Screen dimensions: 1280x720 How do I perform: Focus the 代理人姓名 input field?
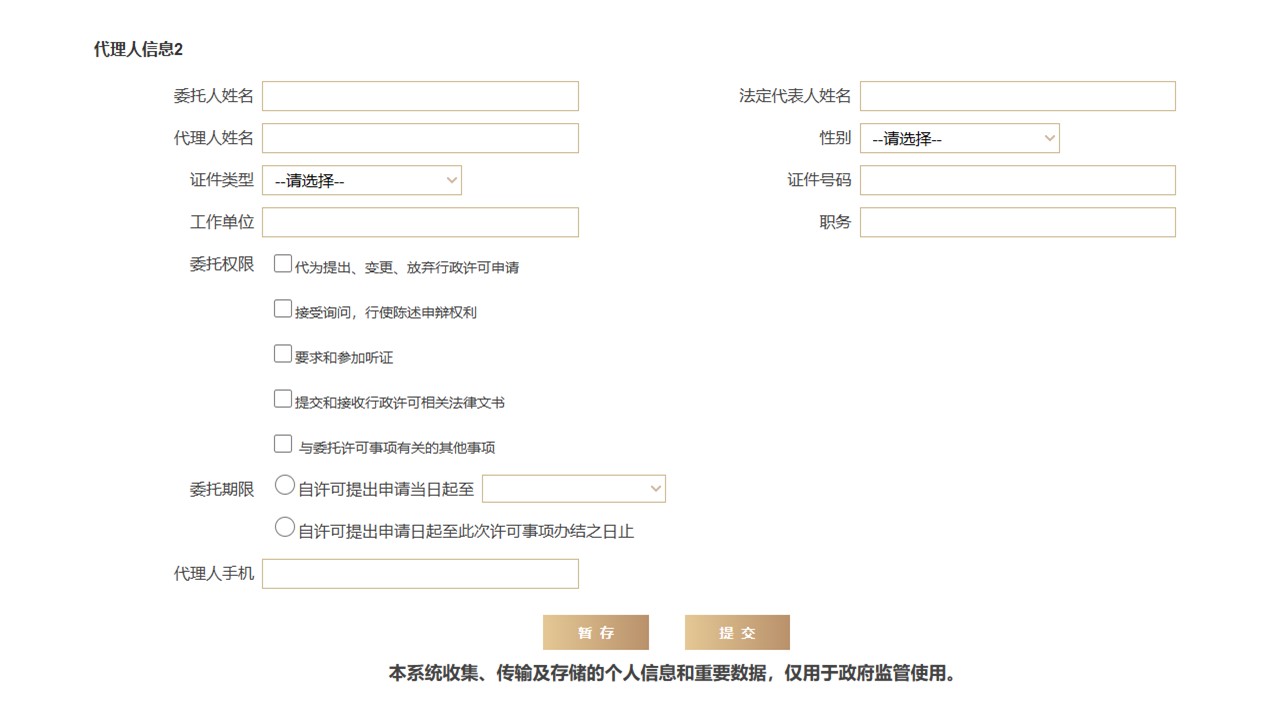tap(420, 138)
